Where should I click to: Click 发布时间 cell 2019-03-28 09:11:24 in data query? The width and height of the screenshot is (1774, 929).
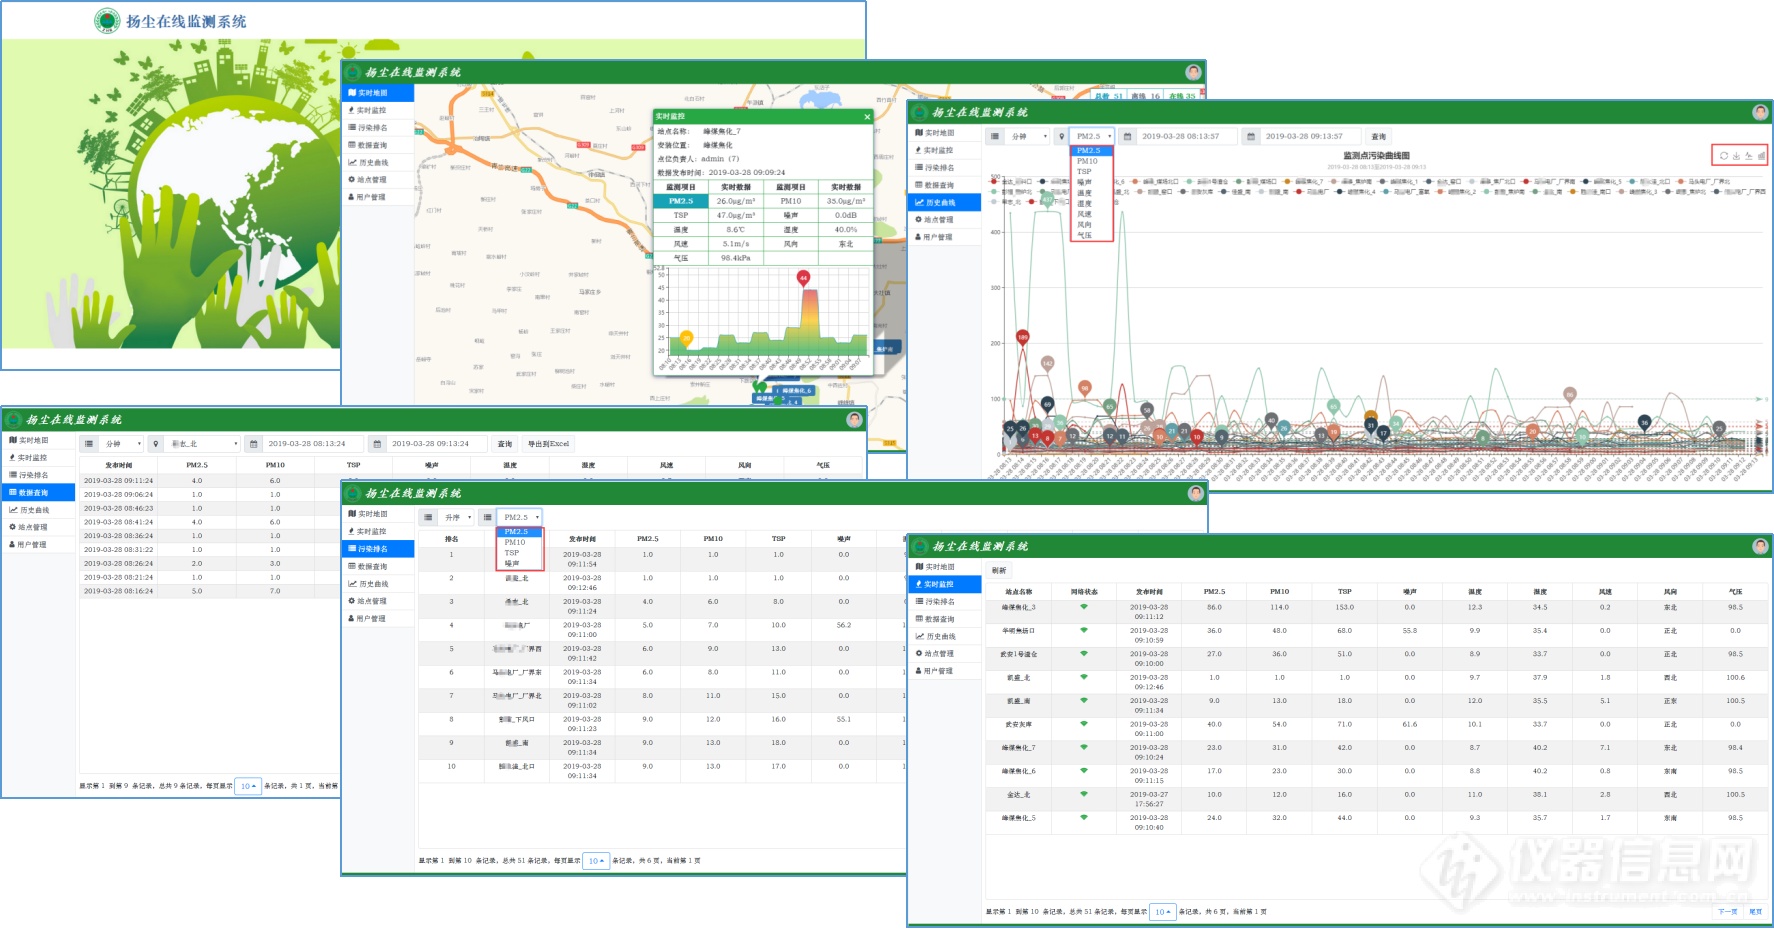click(118, 481)
